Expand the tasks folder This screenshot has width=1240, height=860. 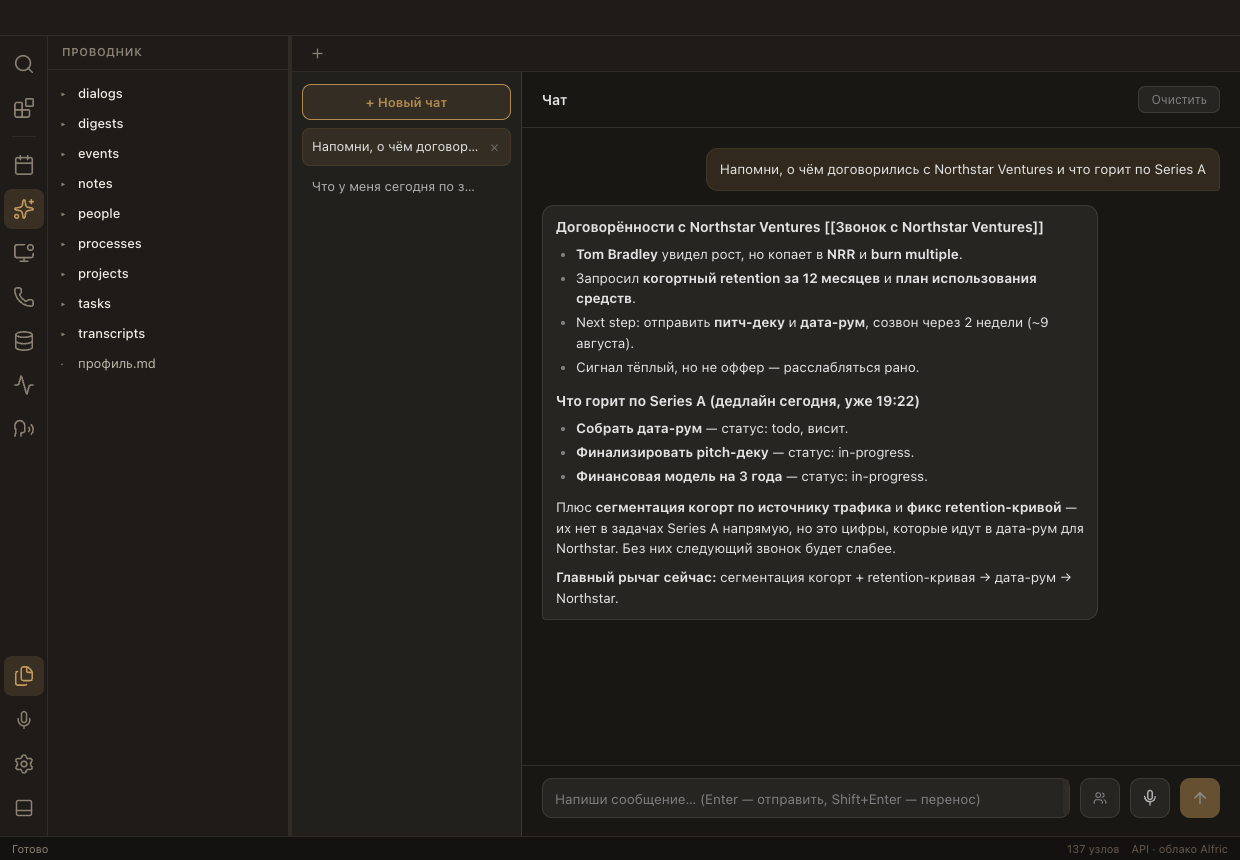(167, 303)
